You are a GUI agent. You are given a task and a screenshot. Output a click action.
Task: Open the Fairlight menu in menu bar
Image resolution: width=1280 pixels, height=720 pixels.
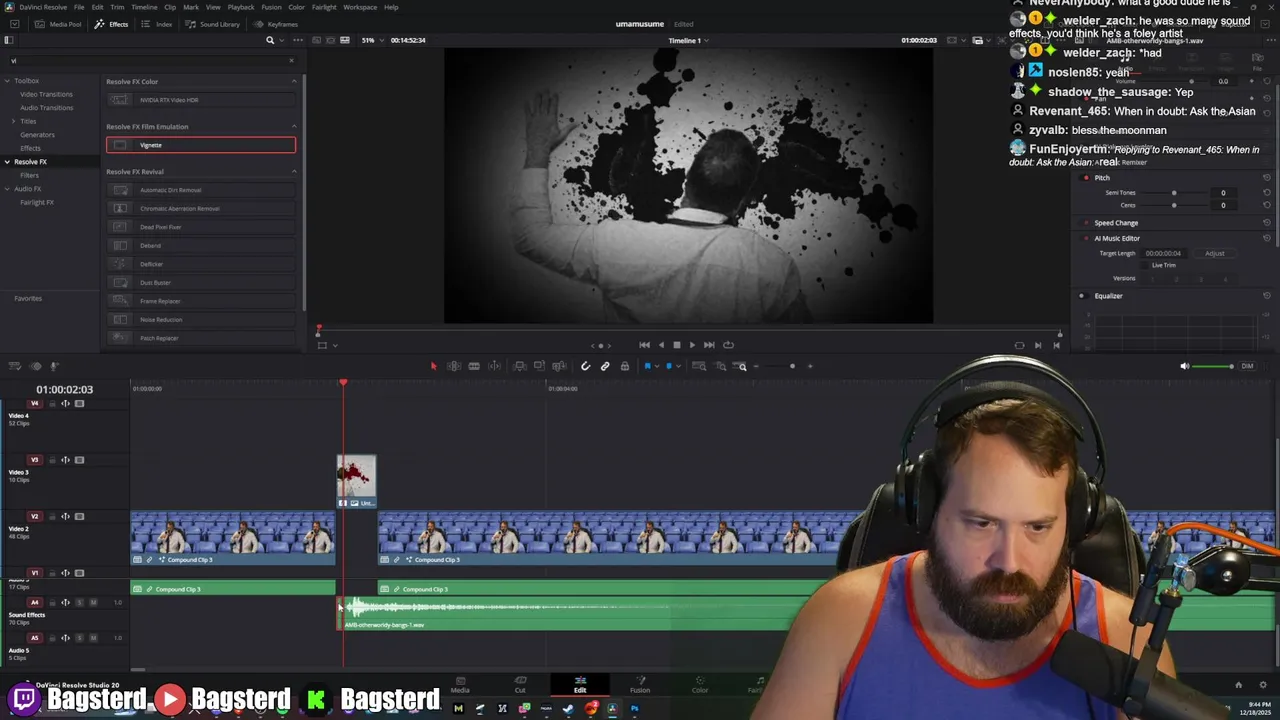[324, 7]
